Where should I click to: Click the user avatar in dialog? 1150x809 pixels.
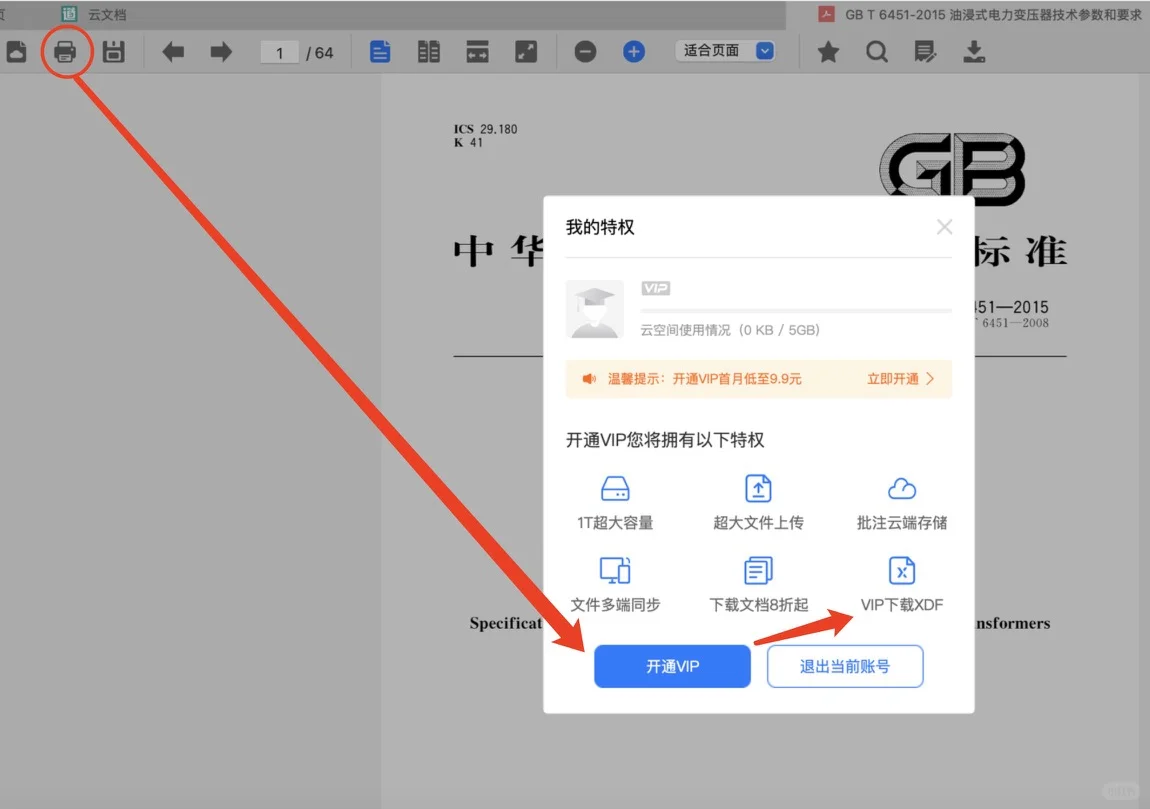click(x=595, y=309)
